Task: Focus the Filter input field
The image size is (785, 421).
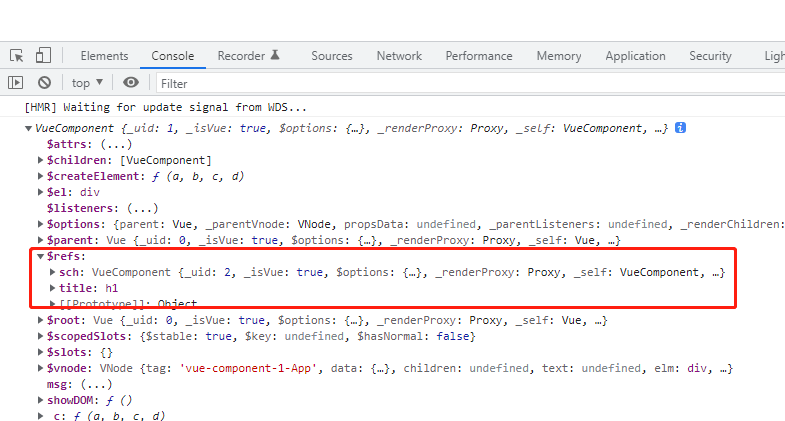Action: (471, 83)
